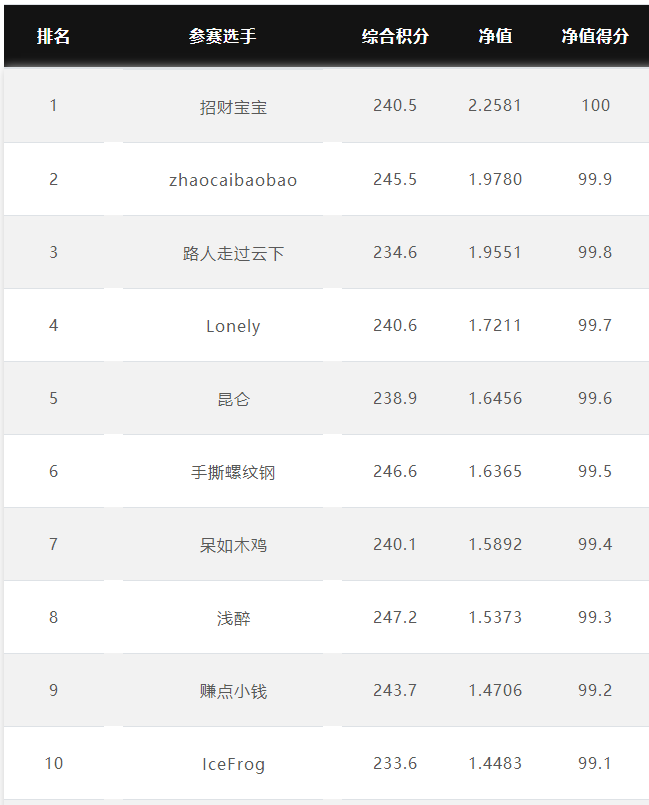Click the 2.2581 net value cell
649x805 pixels.
(495, 105)
